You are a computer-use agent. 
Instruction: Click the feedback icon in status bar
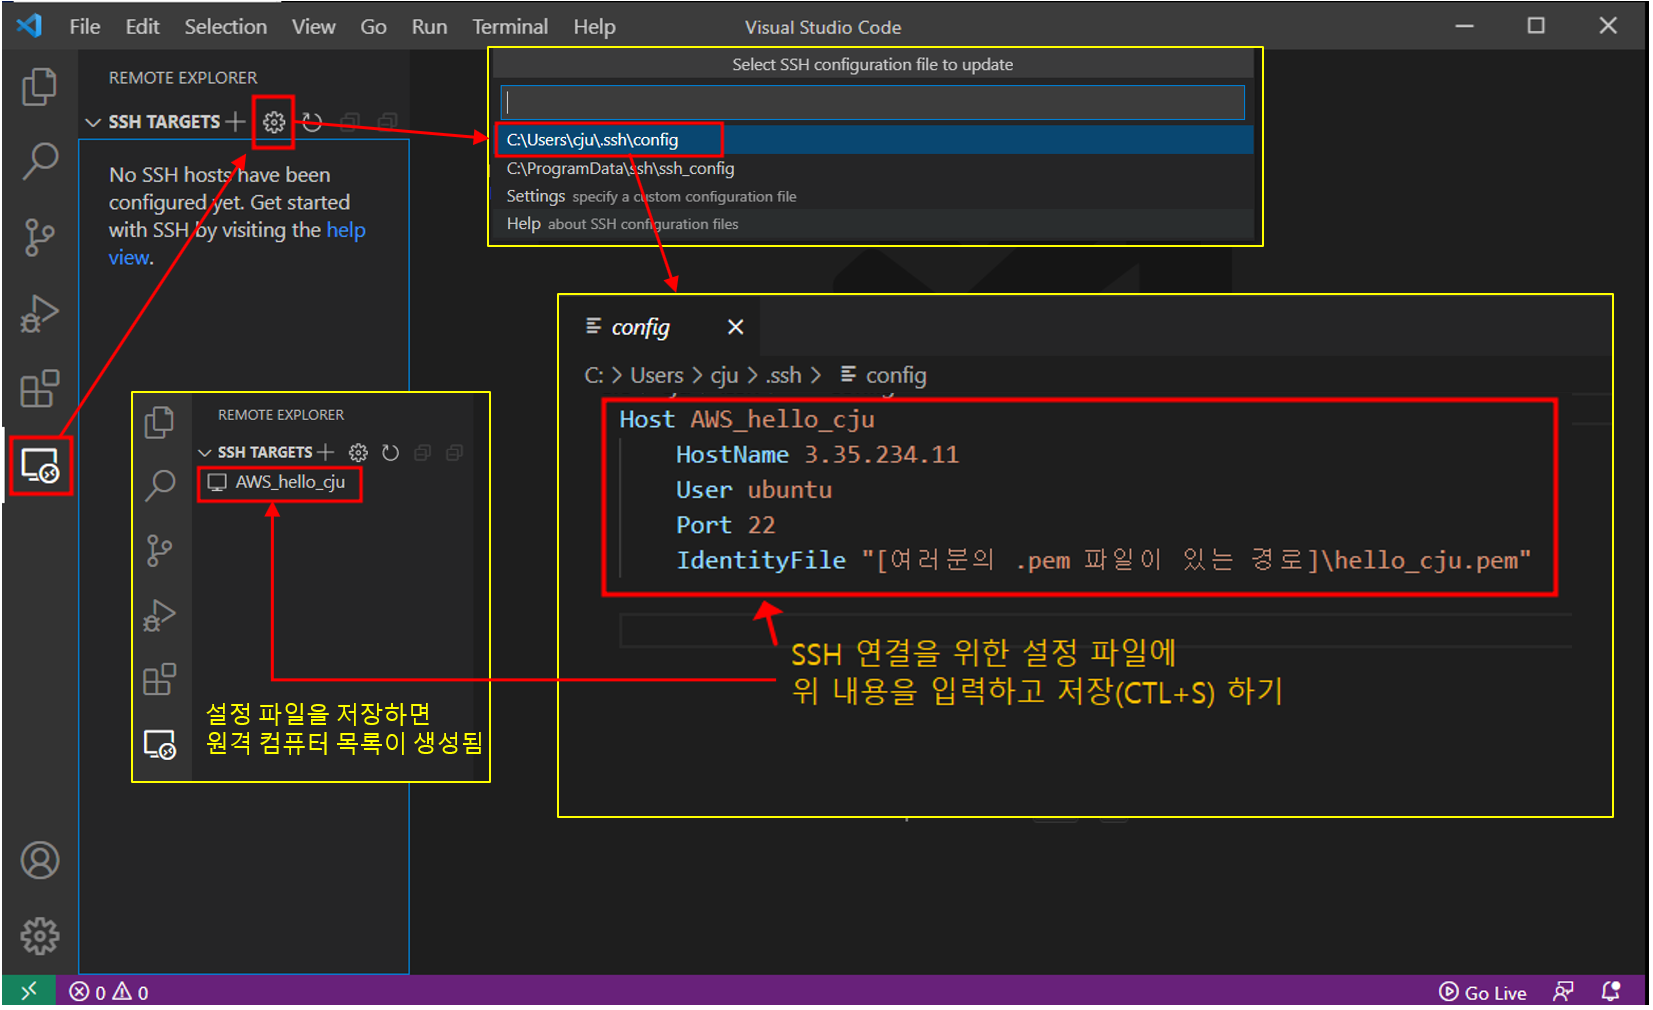[x=1563, y=991]
